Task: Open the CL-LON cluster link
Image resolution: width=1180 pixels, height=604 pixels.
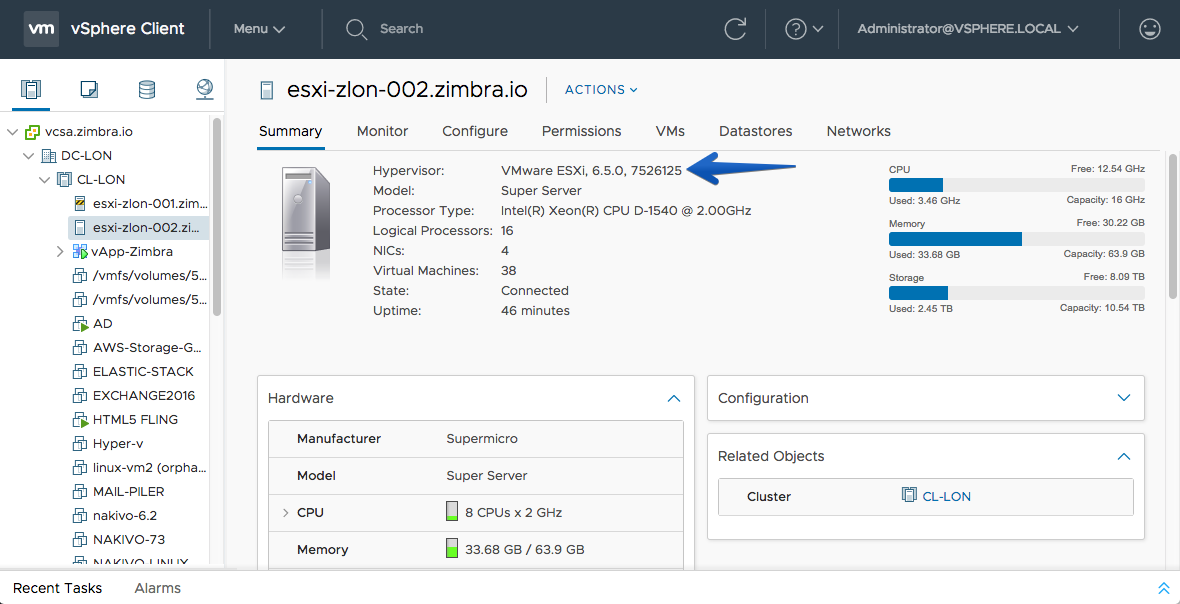Action: click(947, 496)
